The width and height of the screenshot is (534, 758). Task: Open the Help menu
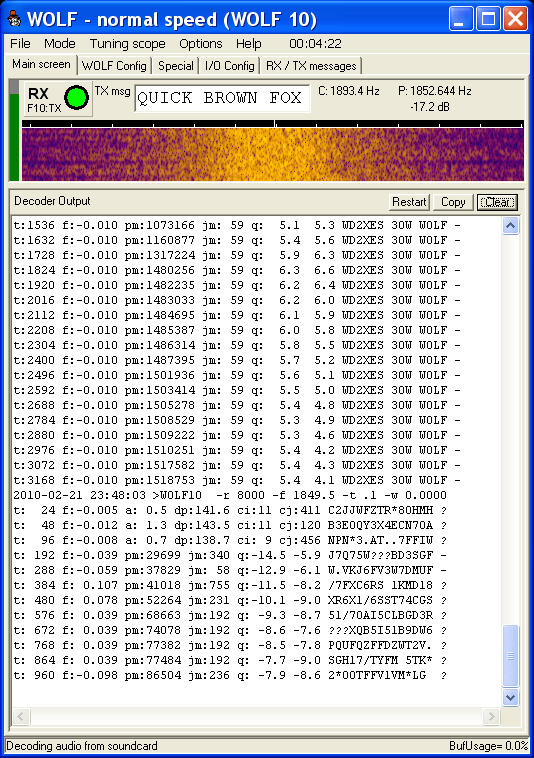(x=248, y=44)
